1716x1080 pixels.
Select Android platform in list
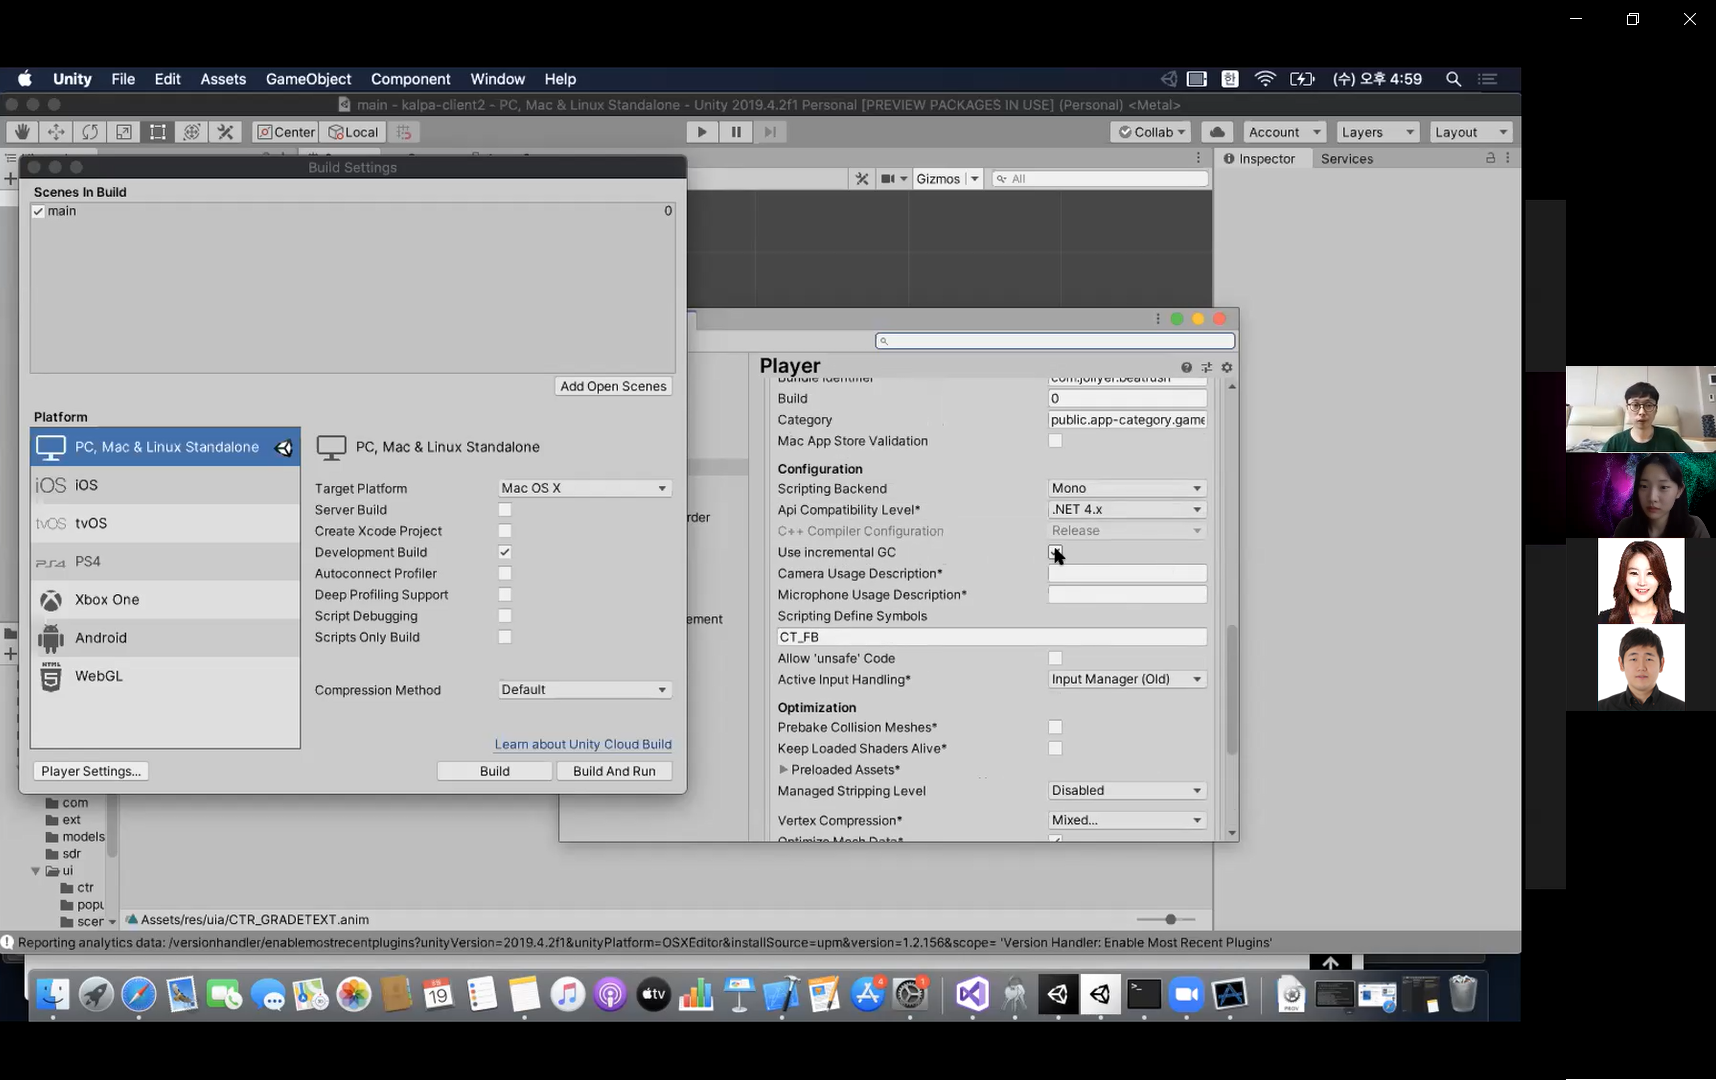click(101, 638)
